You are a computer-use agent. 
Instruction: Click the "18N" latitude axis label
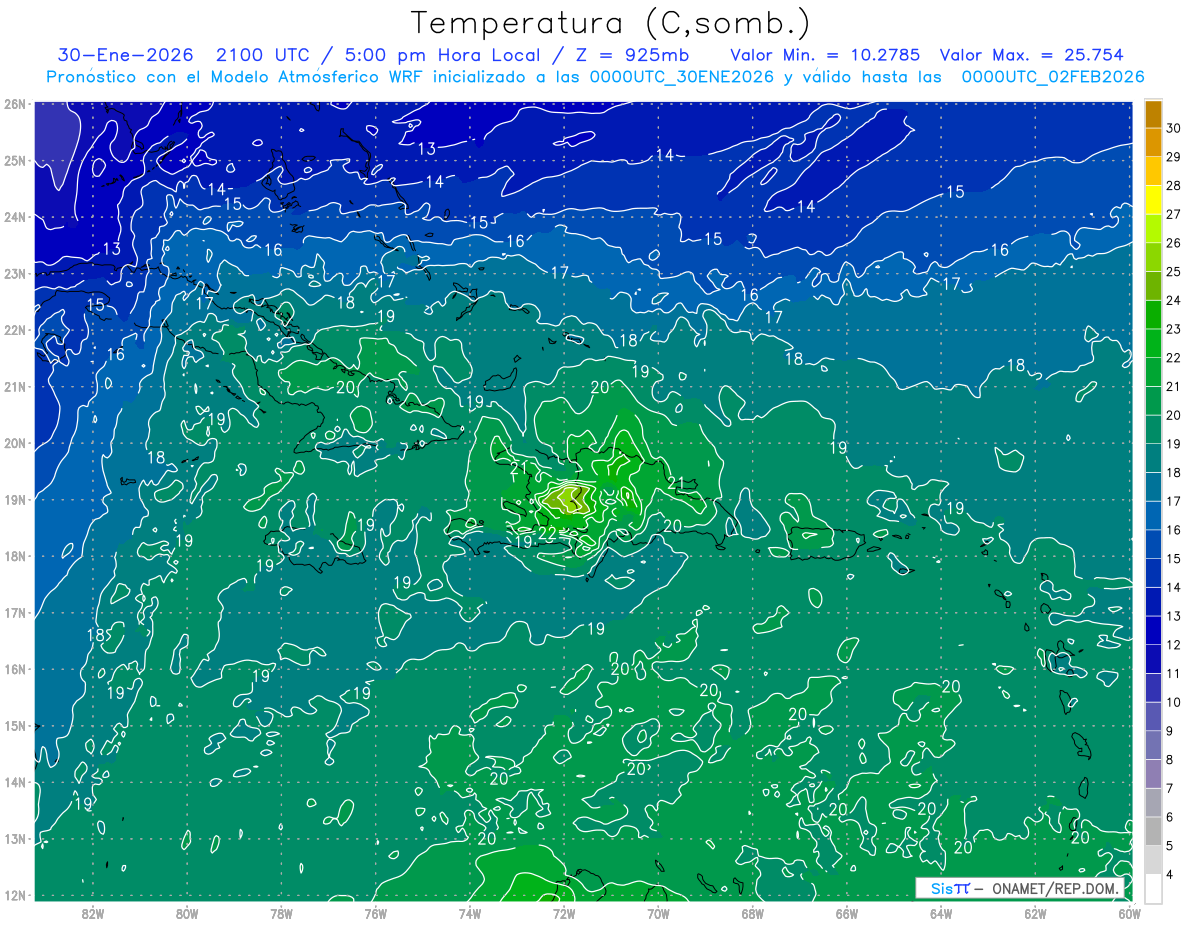tap(15, 556)
